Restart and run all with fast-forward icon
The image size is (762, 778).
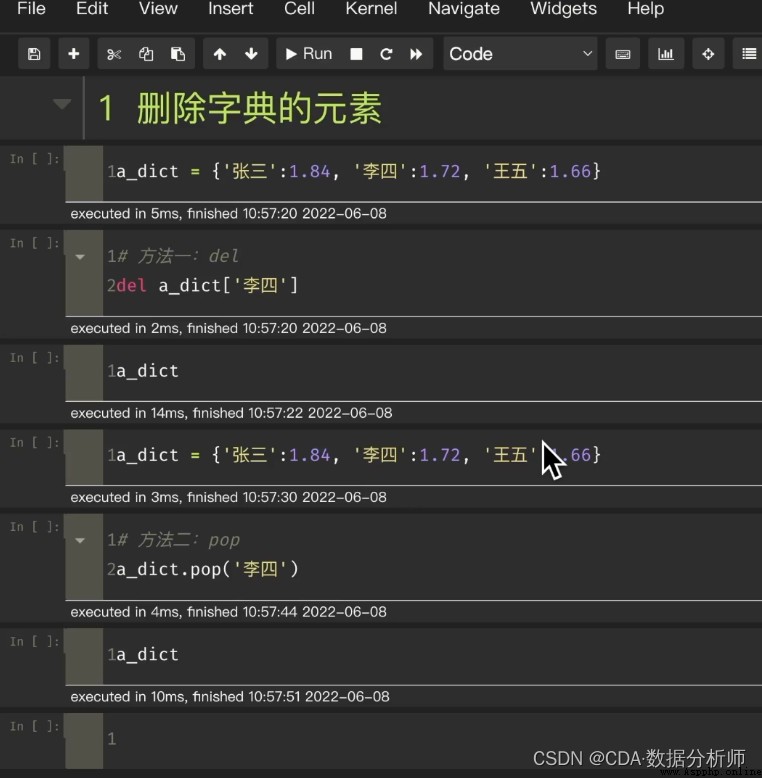416,54
